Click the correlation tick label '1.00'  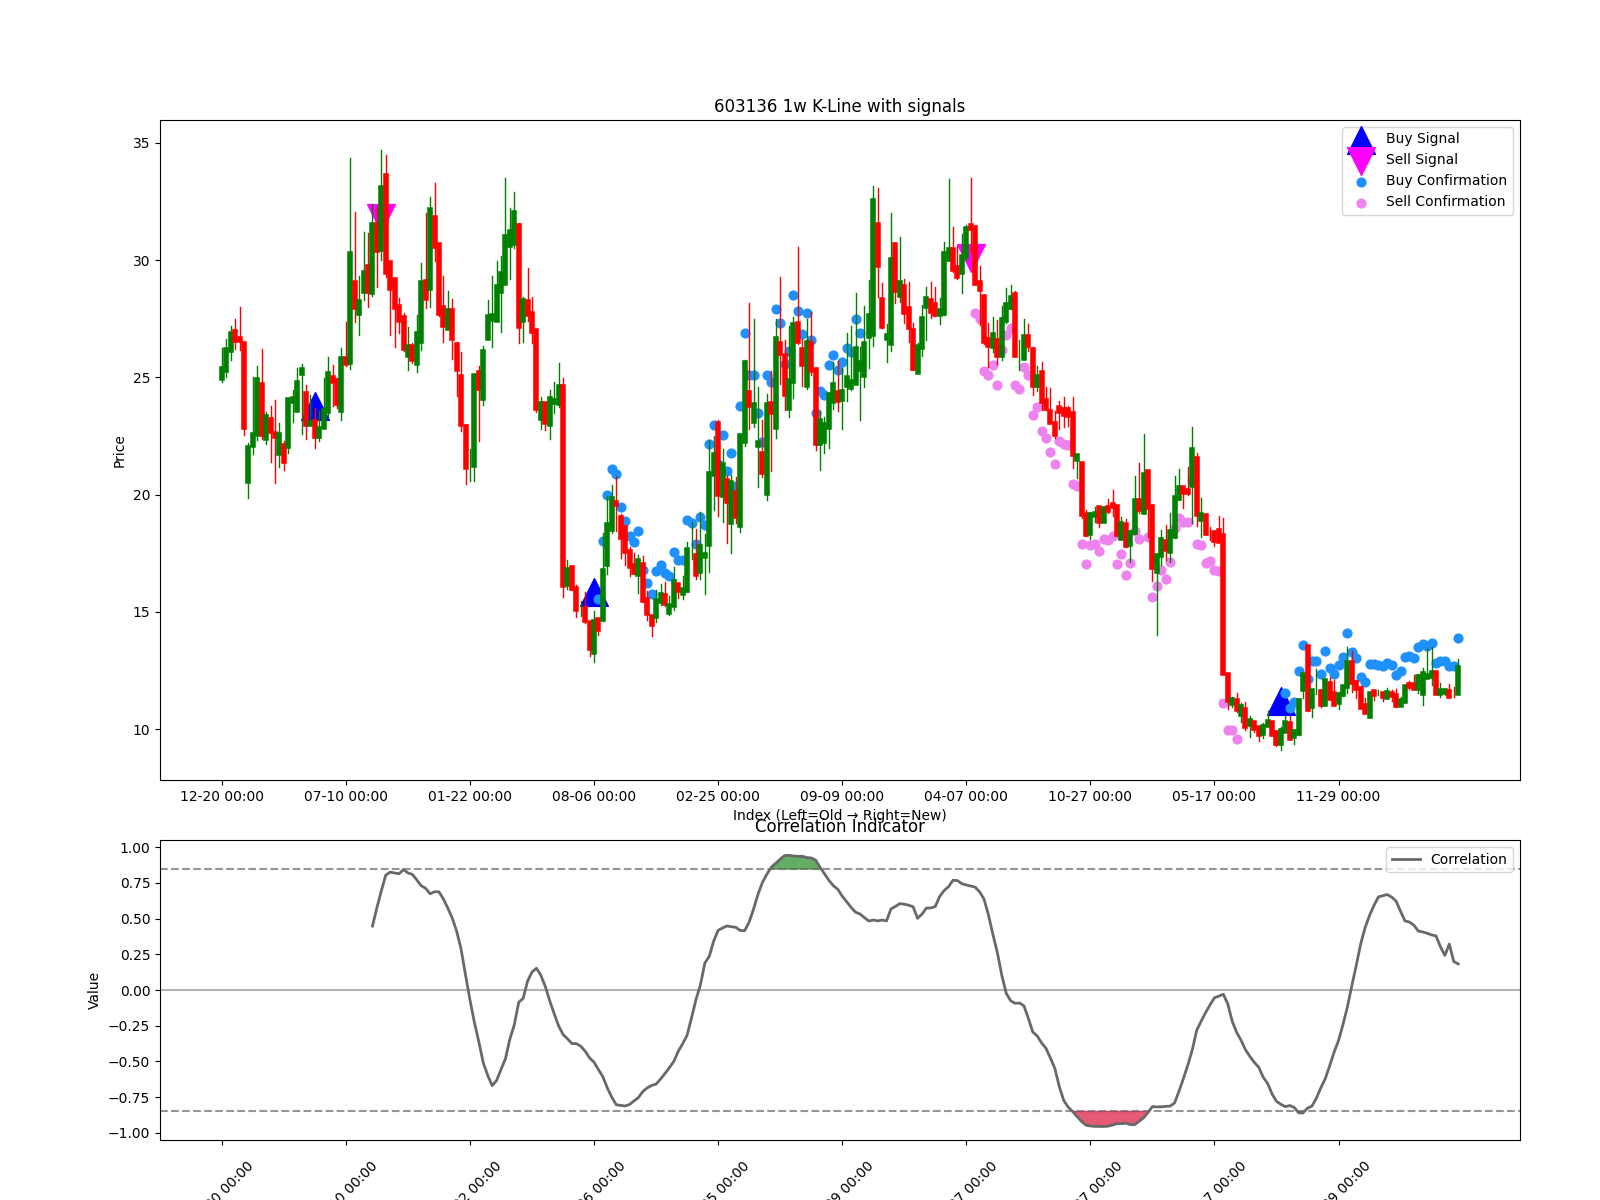click(134, 848)
